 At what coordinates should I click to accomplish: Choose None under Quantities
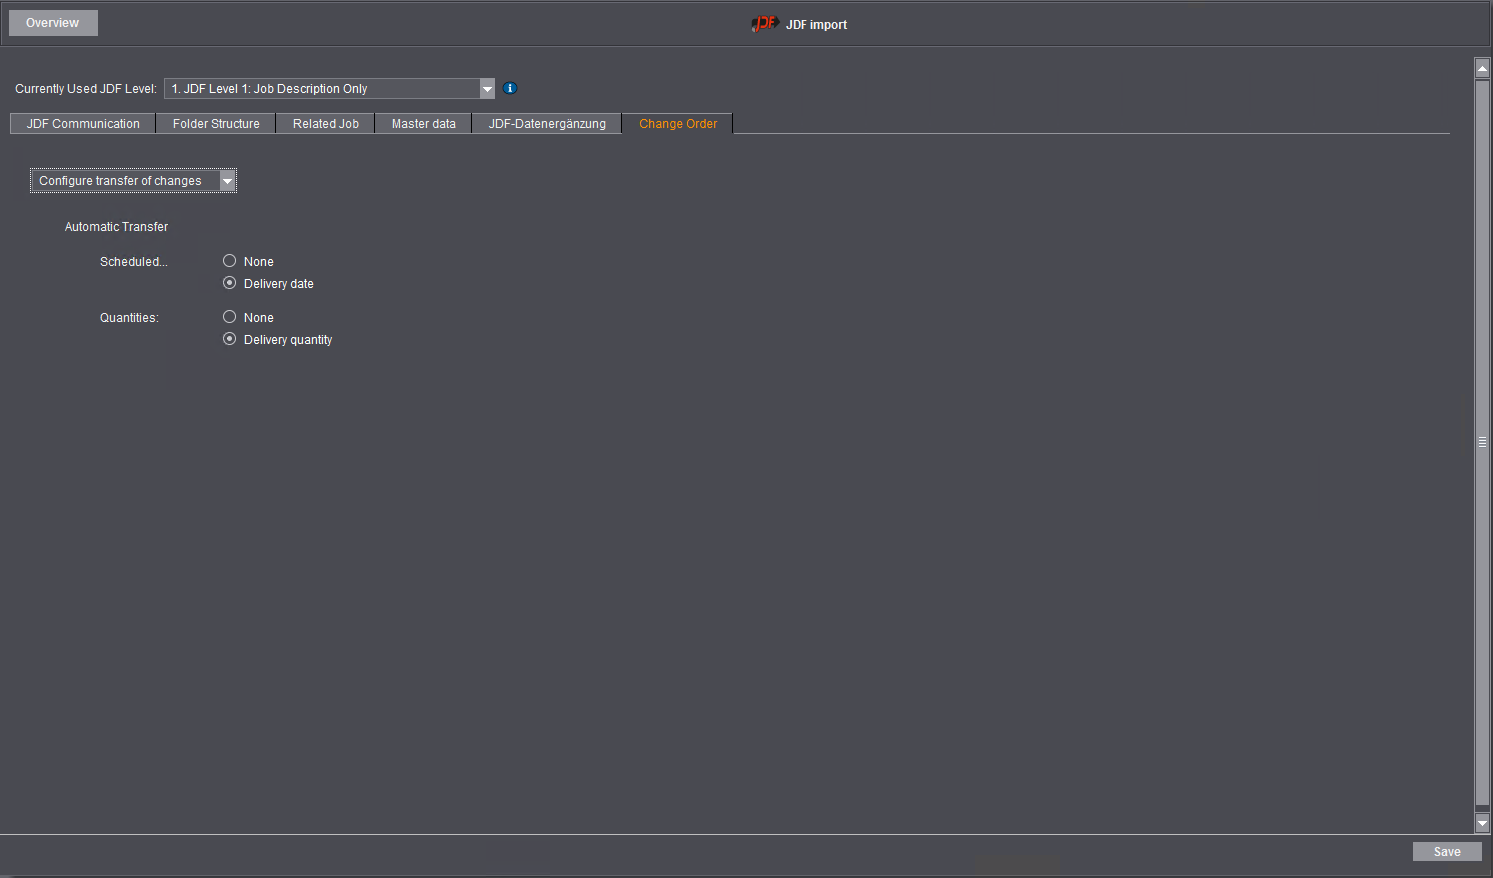(x=229, y=316)
